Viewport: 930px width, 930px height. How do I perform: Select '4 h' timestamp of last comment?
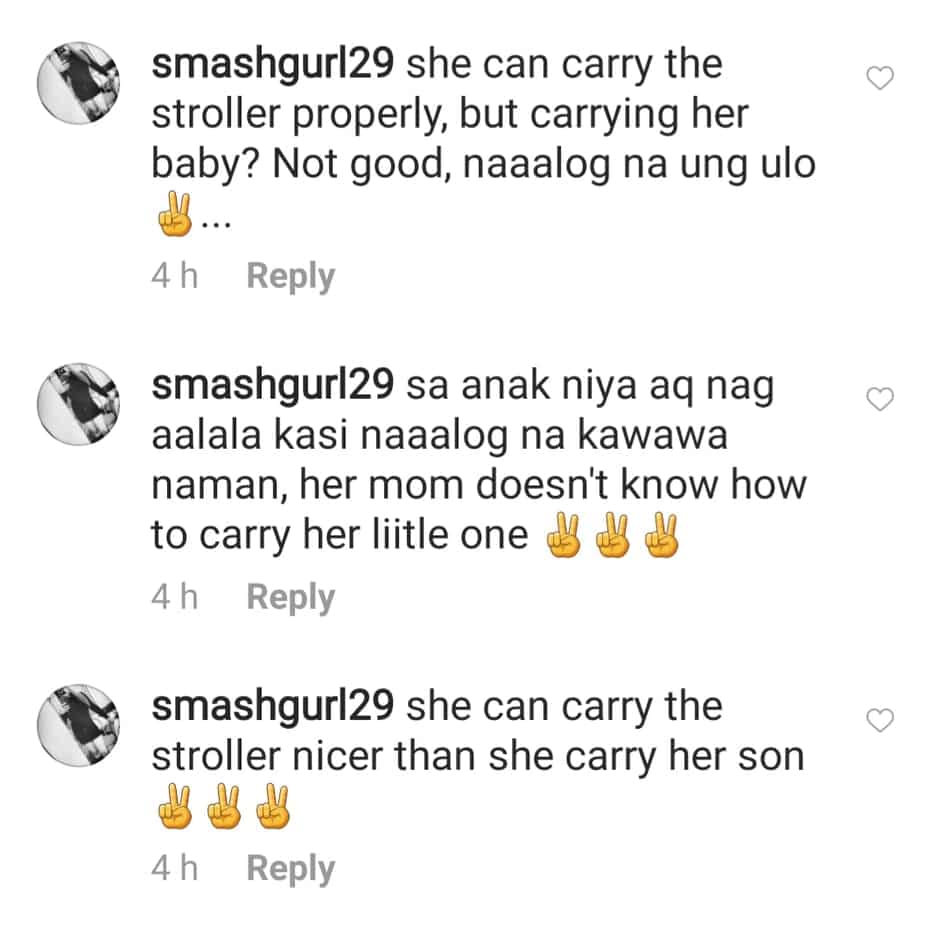click(174, 868)
